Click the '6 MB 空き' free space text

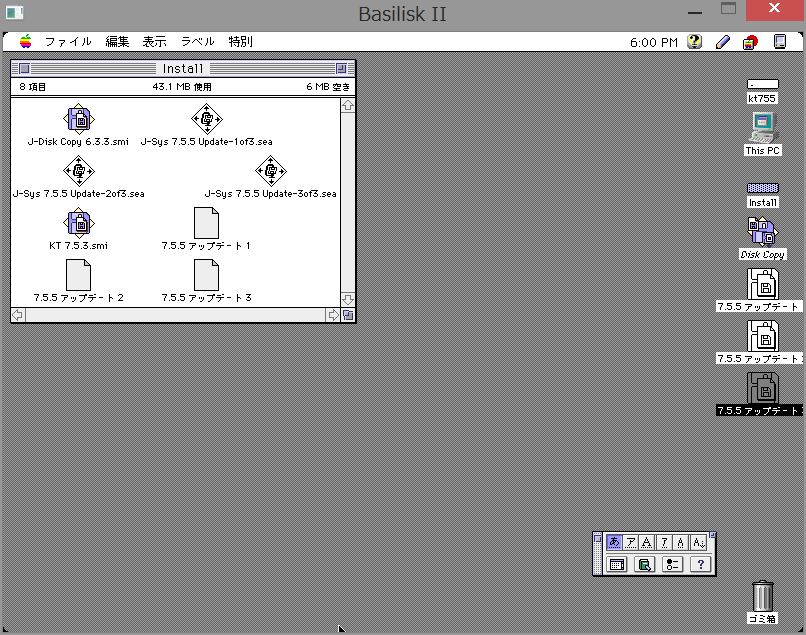(x=328, y=87)
